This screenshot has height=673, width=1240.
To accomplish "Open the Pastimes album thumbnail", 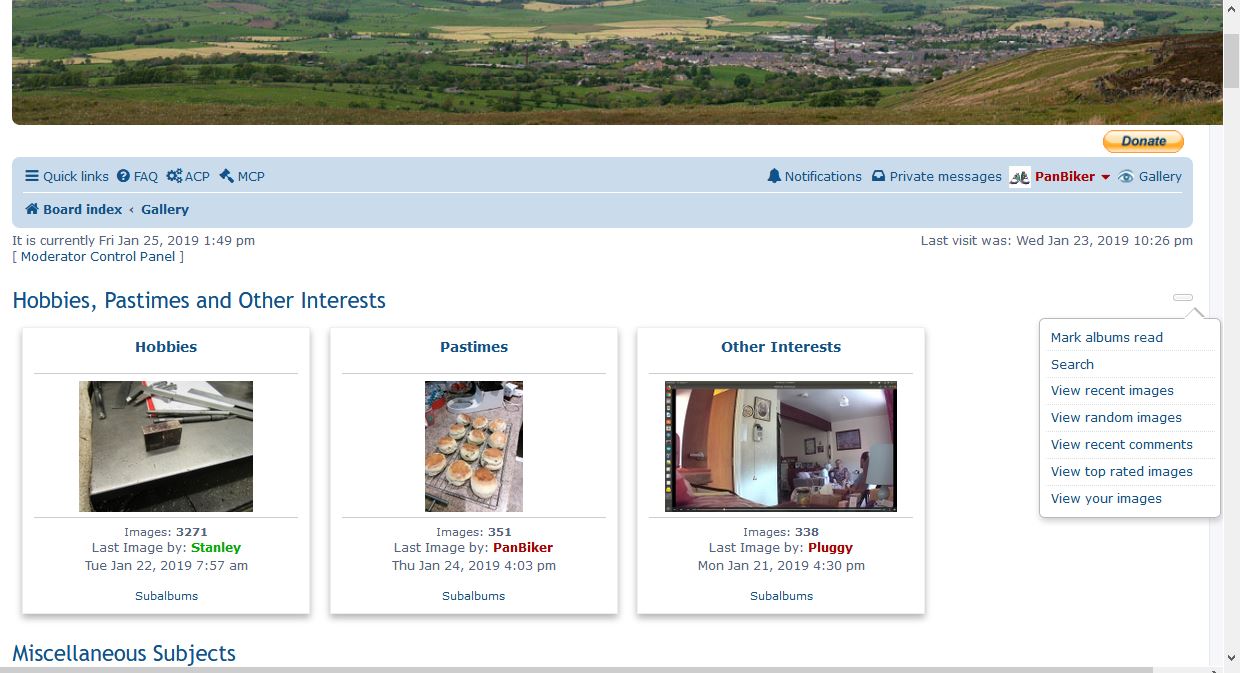I will [x=474, y=446].
